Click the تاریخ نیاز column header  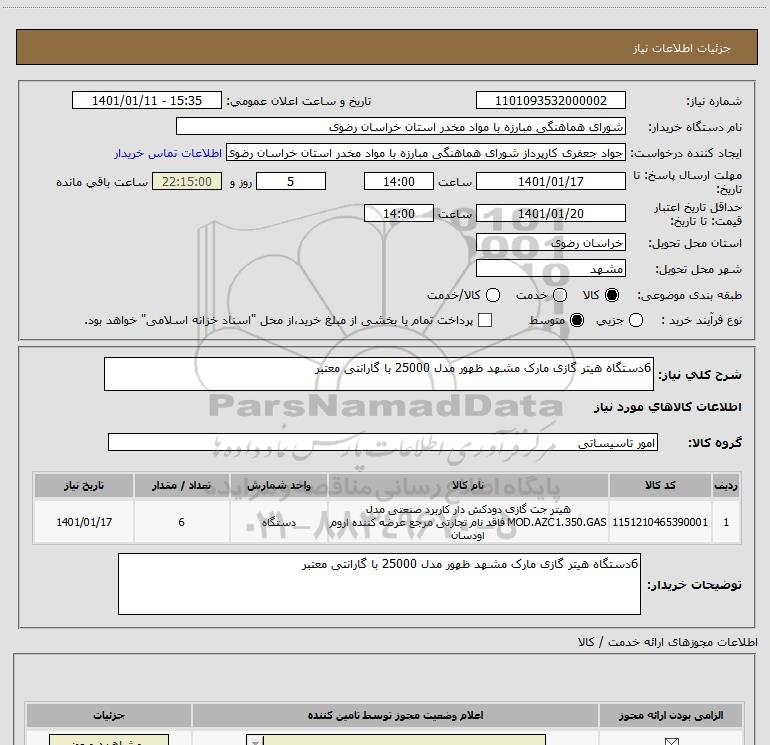point(83,485)
